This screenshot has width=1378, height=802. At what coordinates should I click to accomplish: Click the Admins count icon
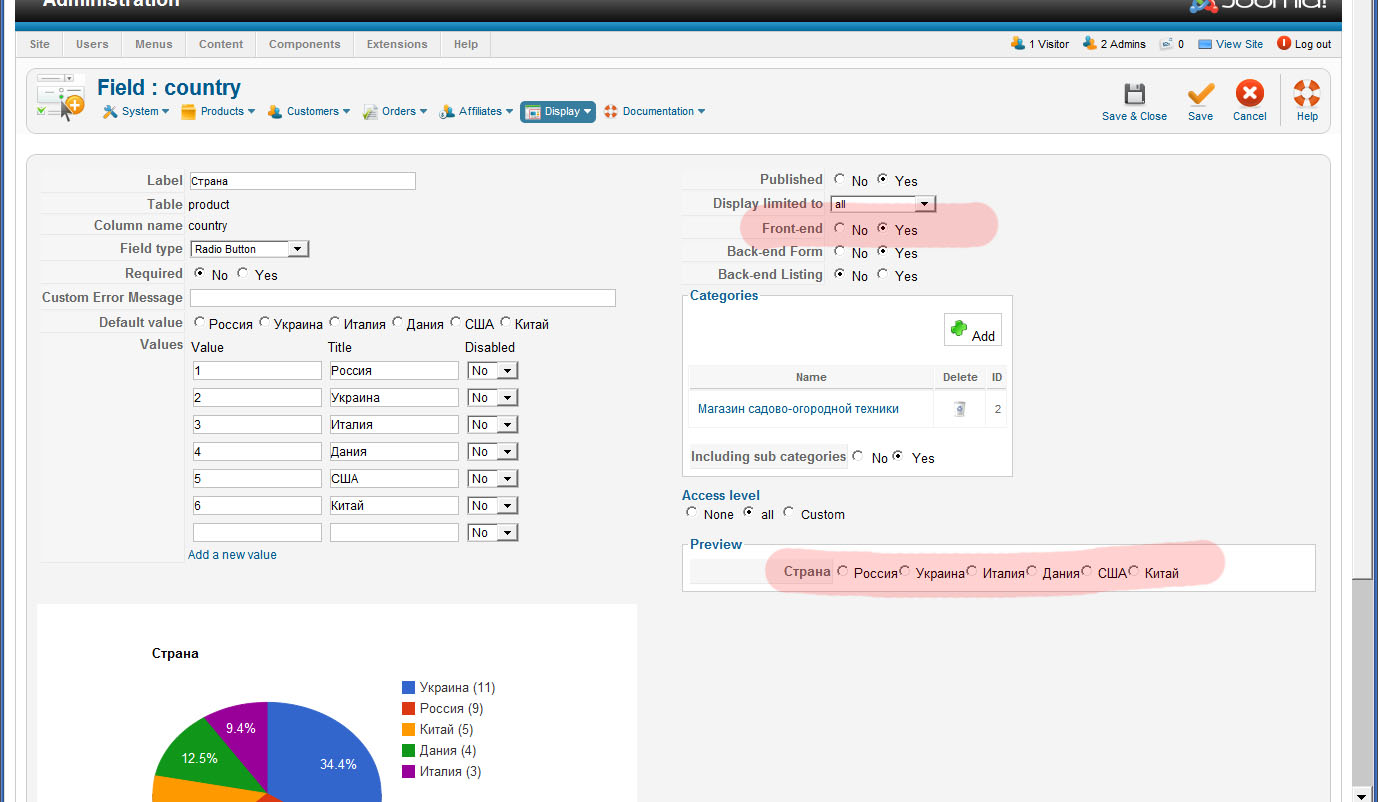tap(1090, 44)
